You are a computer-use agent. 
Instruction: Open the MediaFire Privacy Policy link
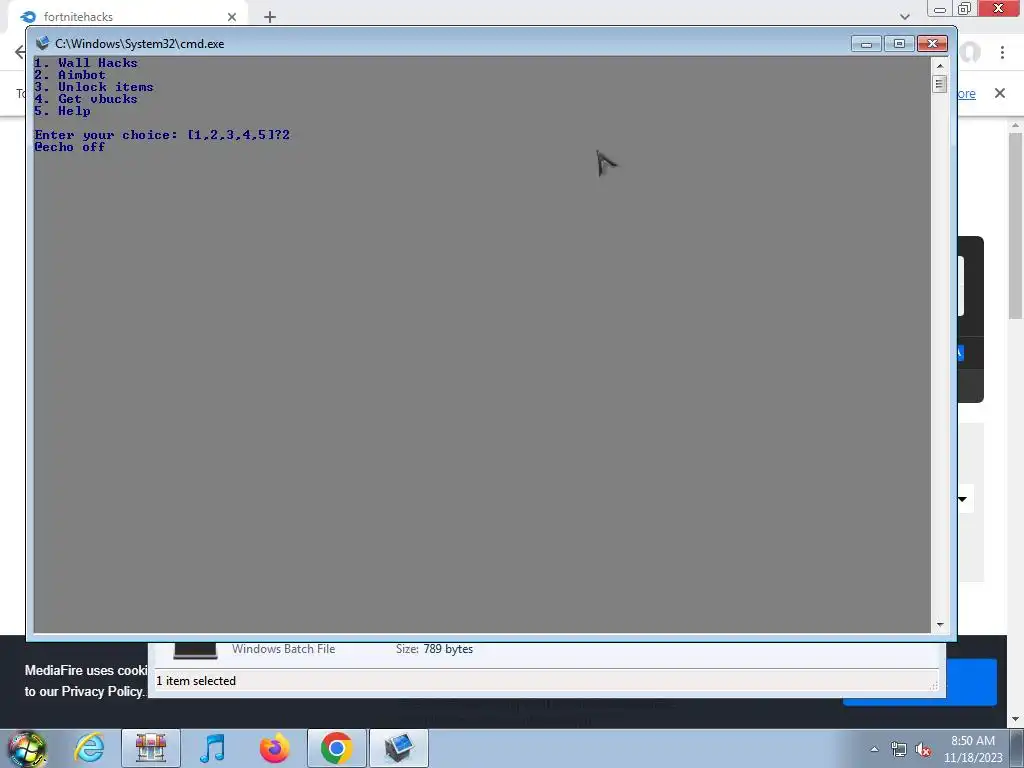(x=102, y=692)
